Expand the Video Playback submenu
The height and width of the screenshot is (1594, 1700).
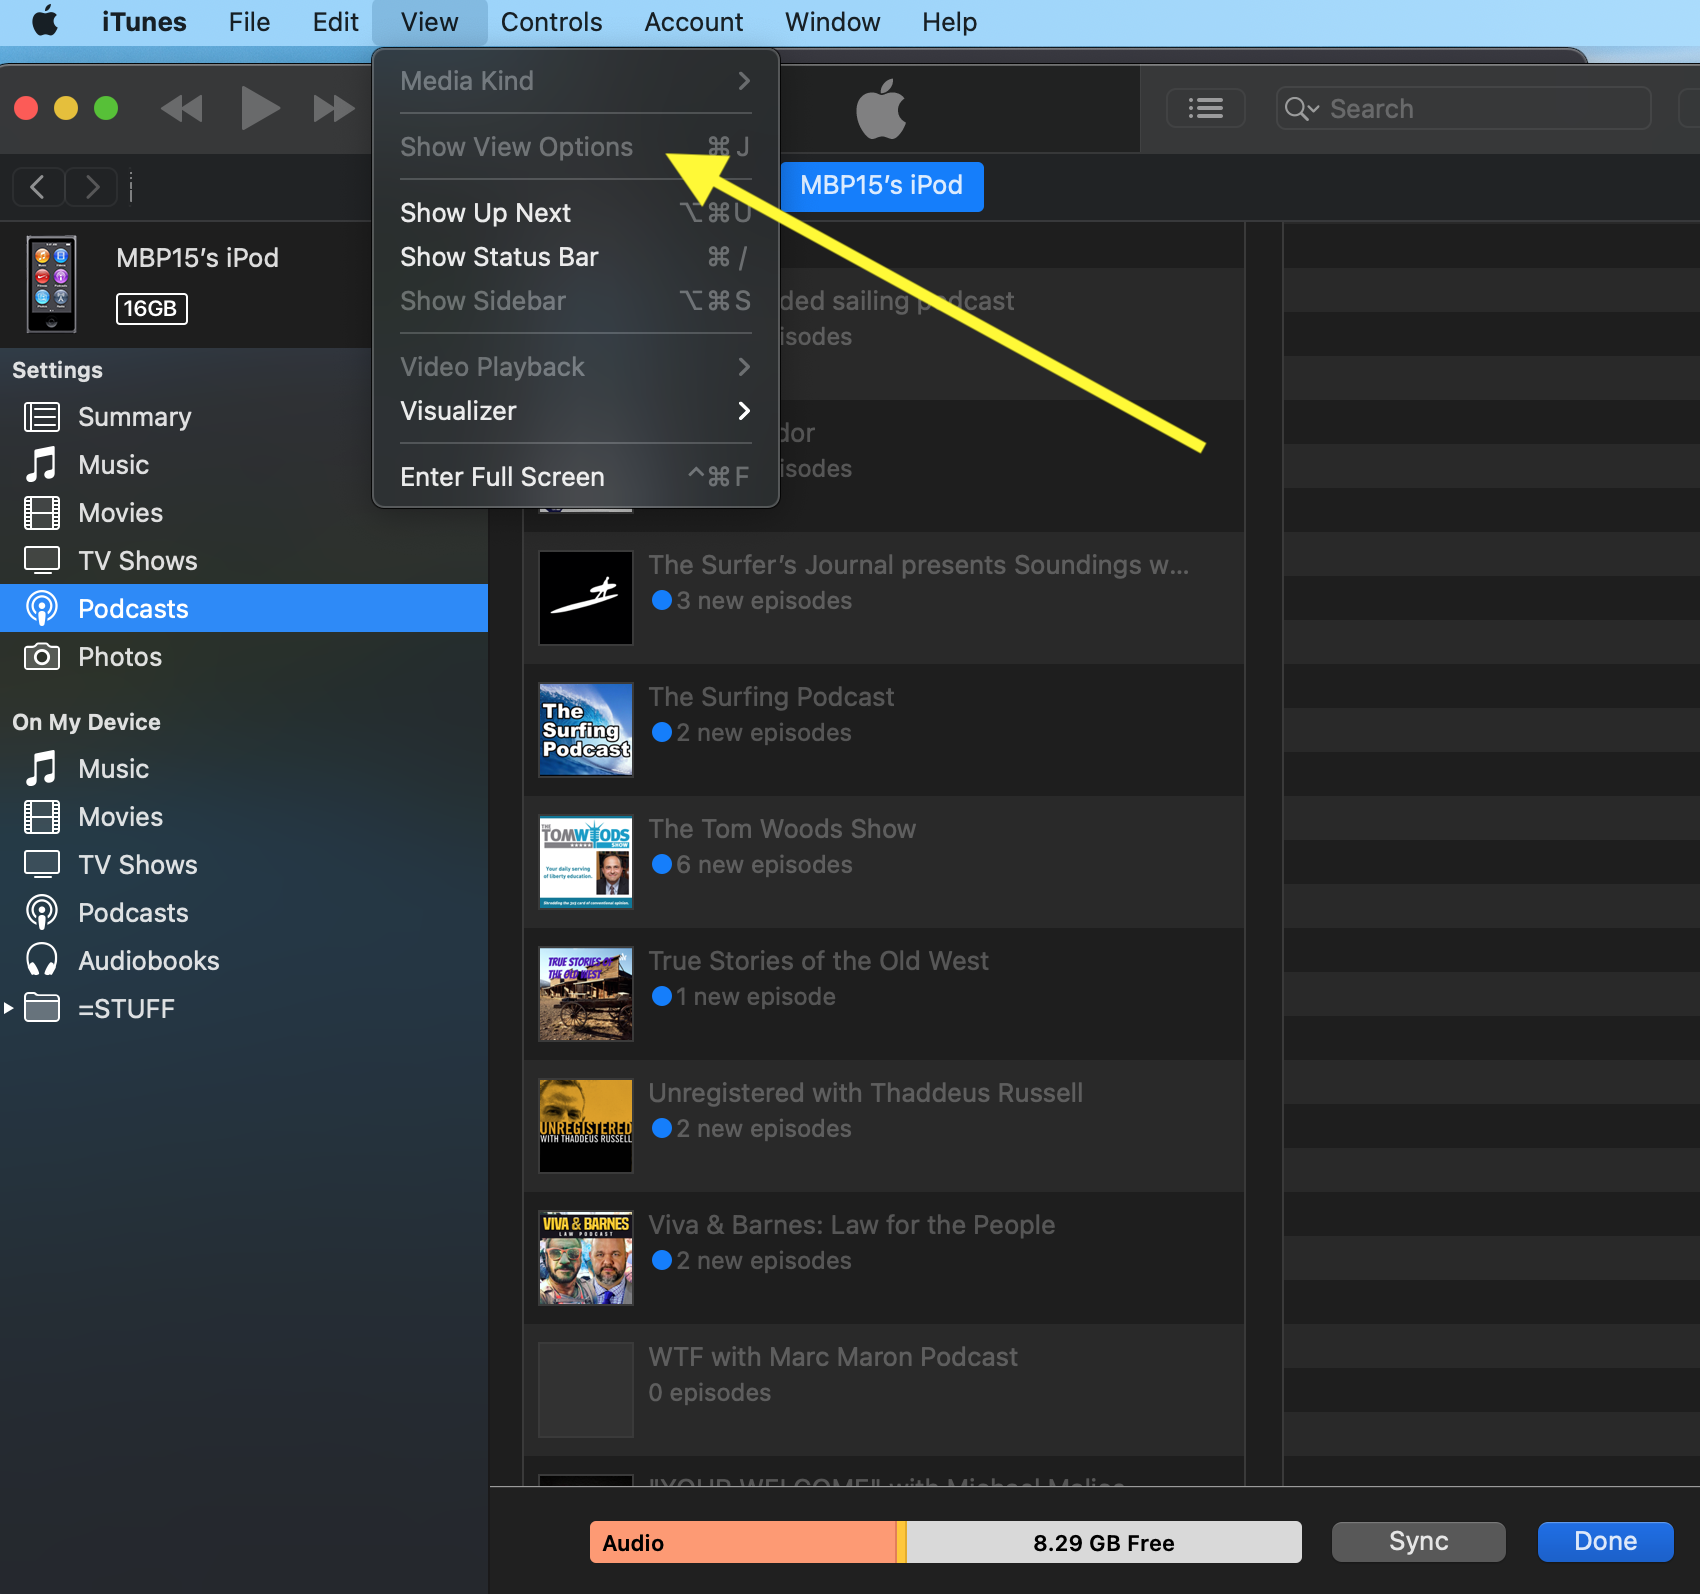[575, 367]
